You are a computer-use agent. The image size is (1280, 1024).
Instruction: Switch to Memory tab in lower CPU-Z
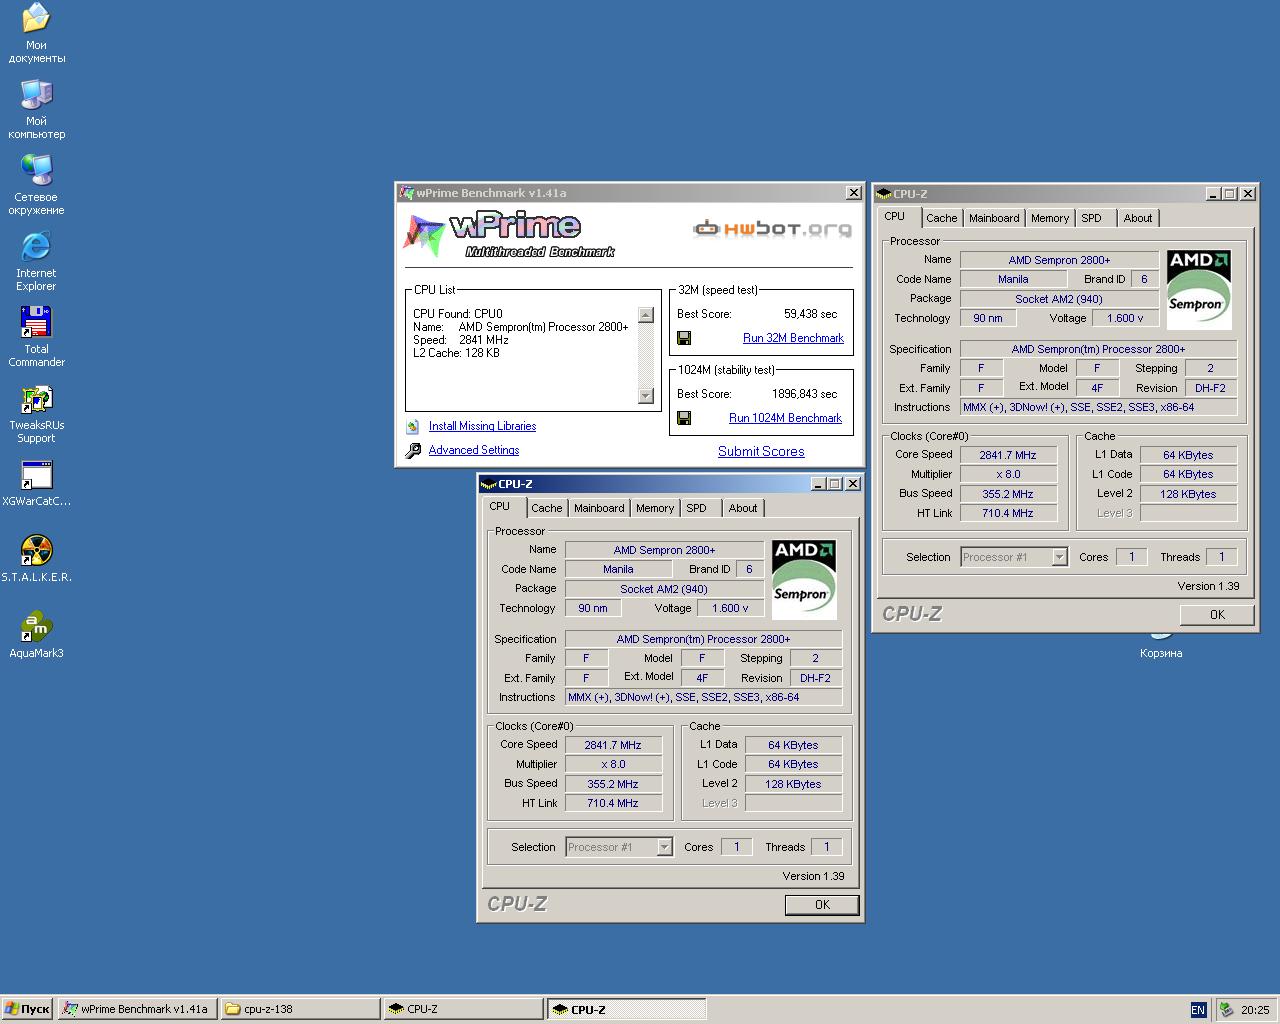point(655,508)
